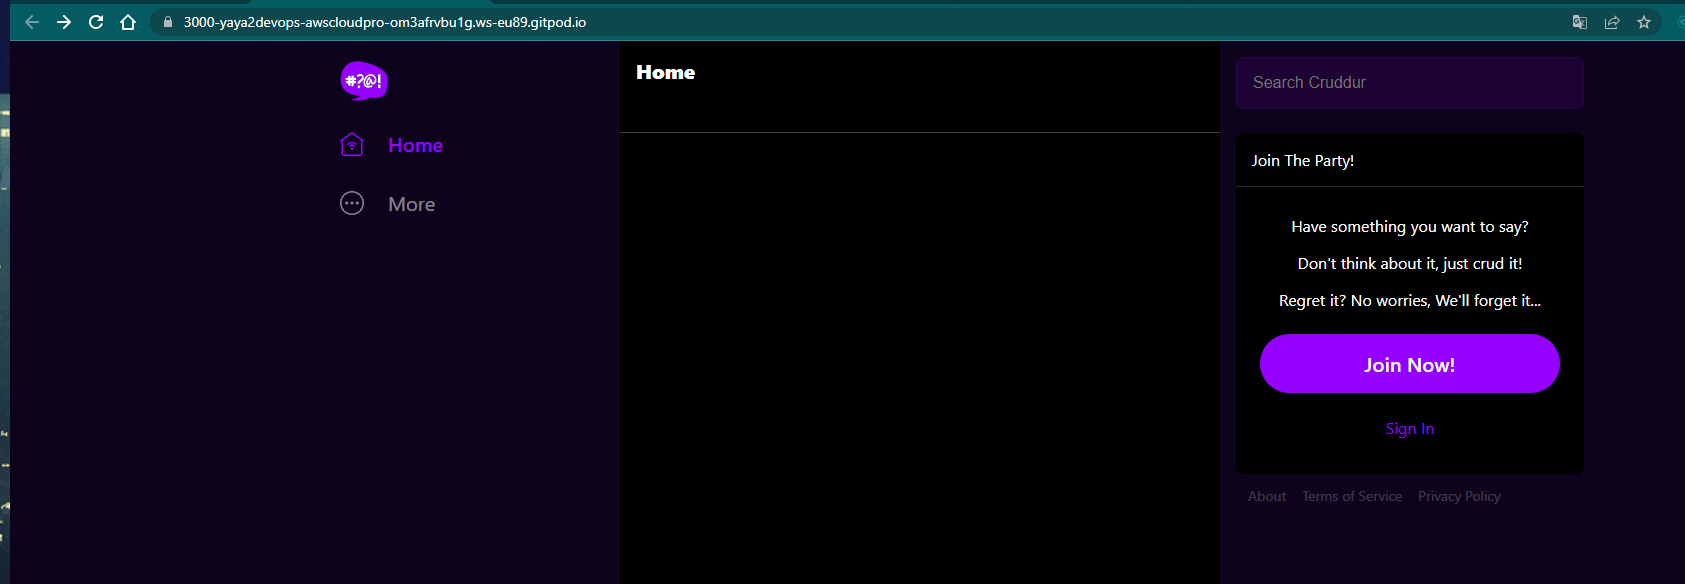Open the Terms of Service link
Viewport: 1685px width, 584px height.
[1352, 496]
